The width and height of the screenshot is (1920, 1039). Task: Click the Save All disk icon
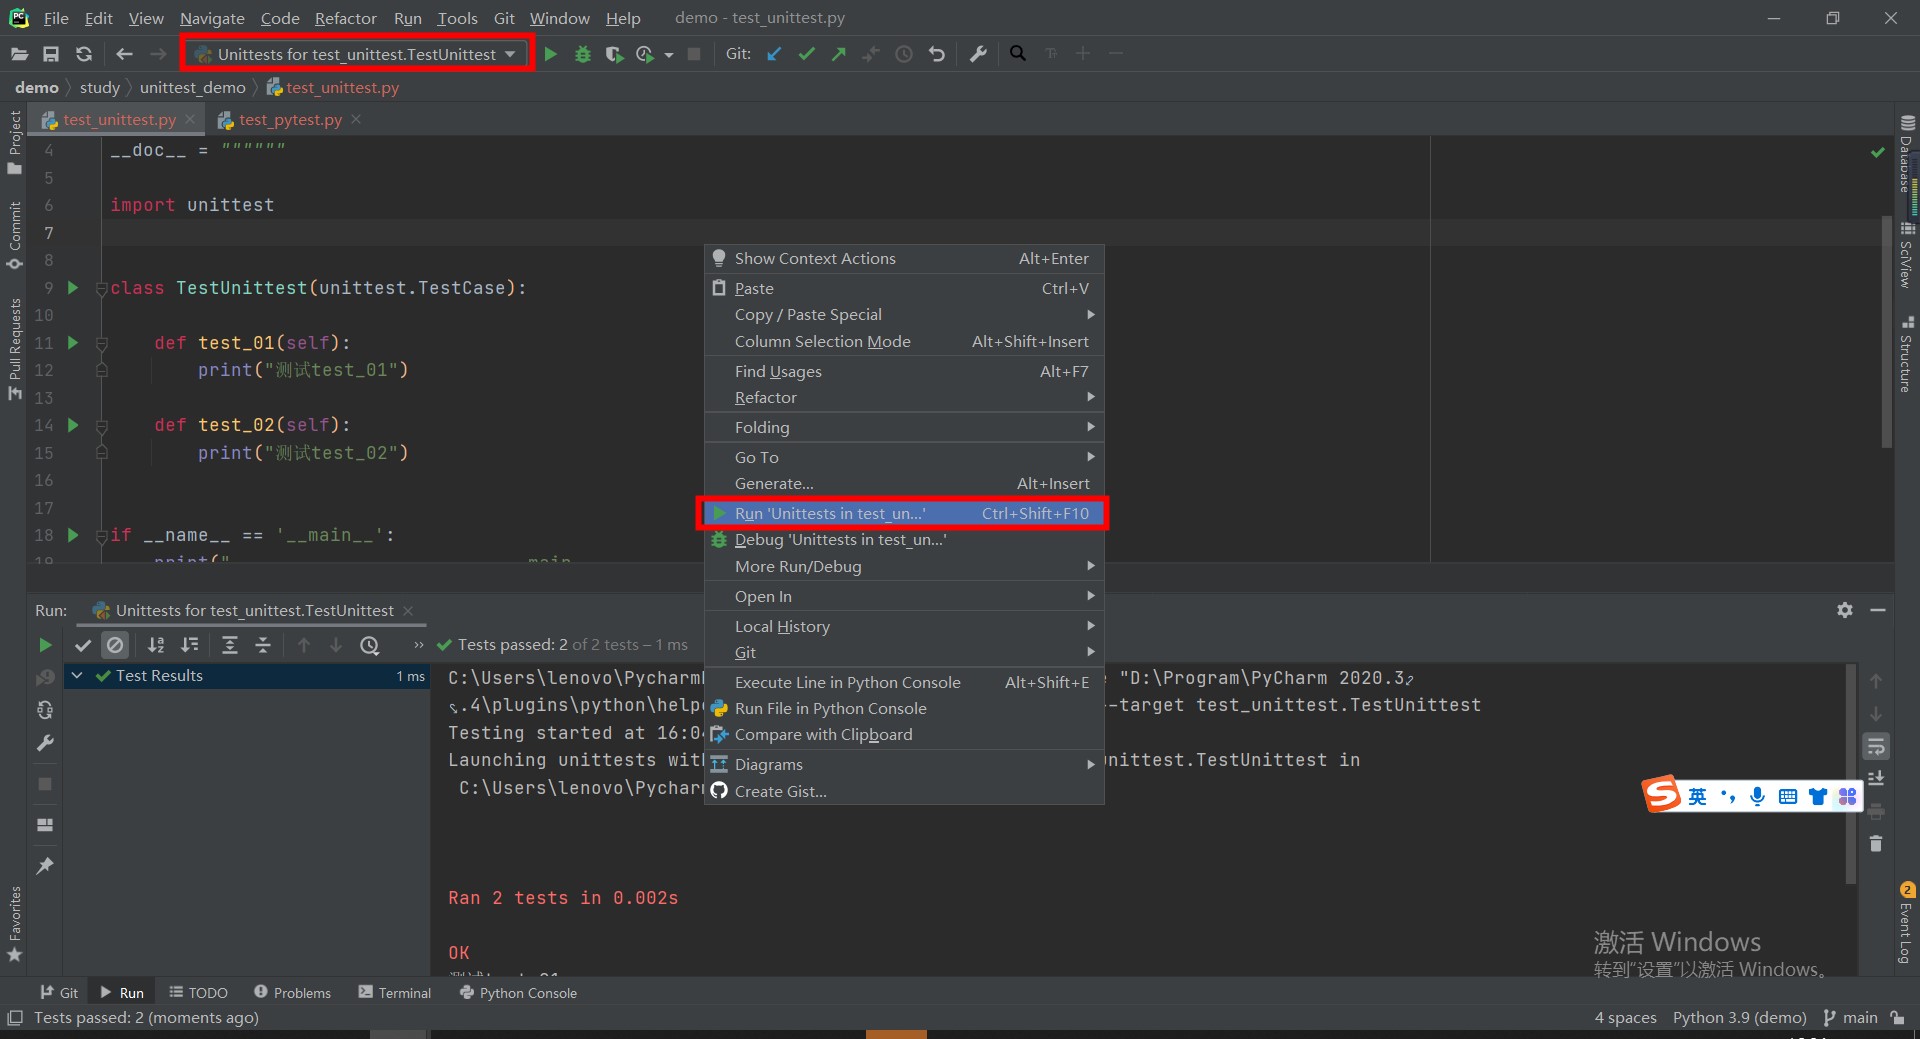click(51, 54)
